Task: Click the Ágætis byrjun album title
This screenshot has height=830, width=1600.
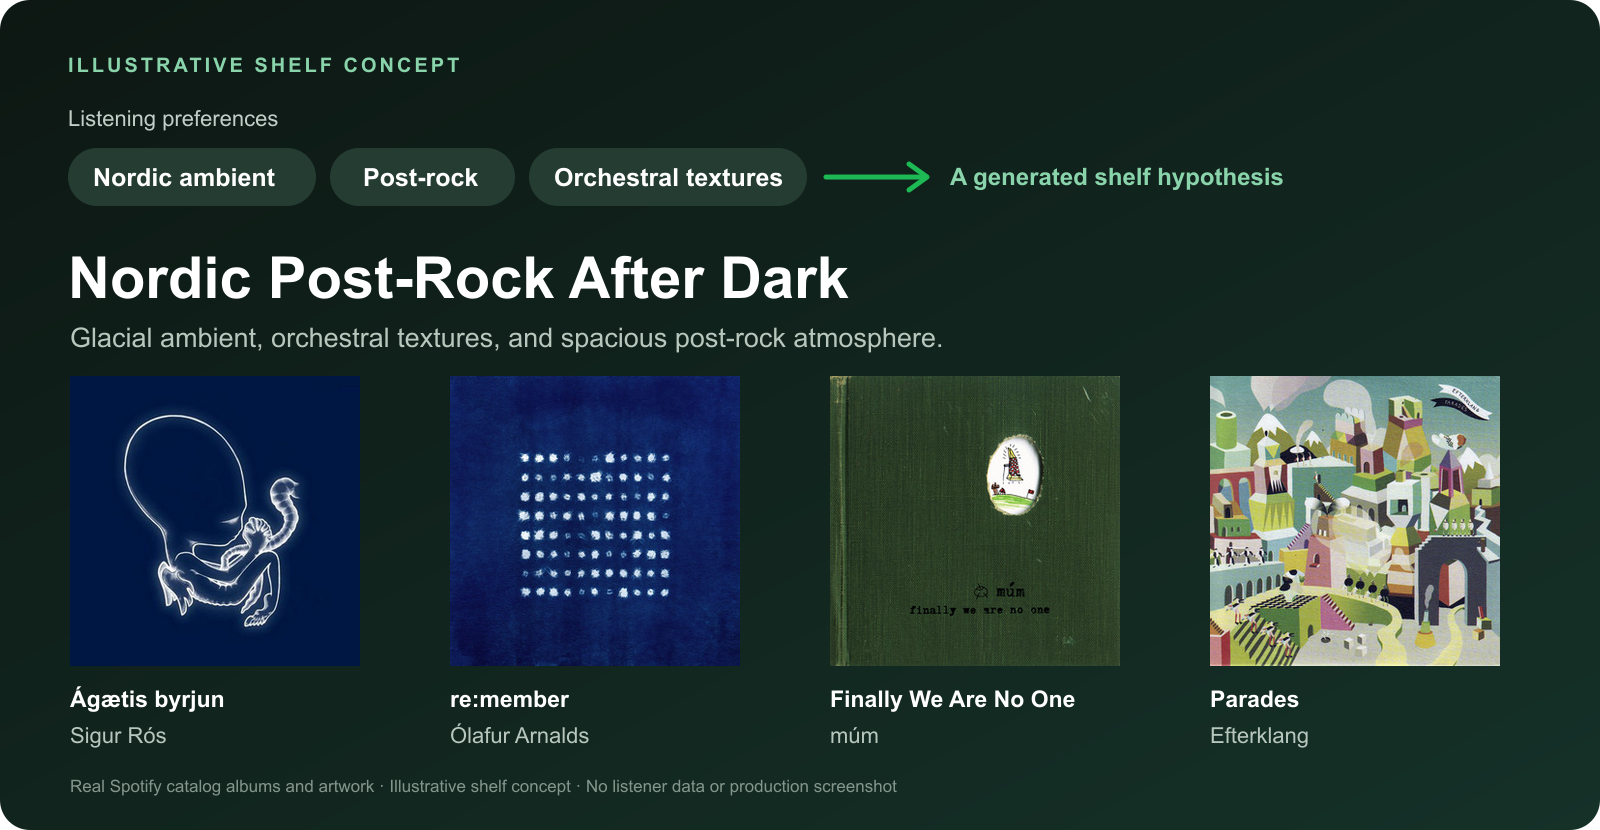Action: (147, 699)
